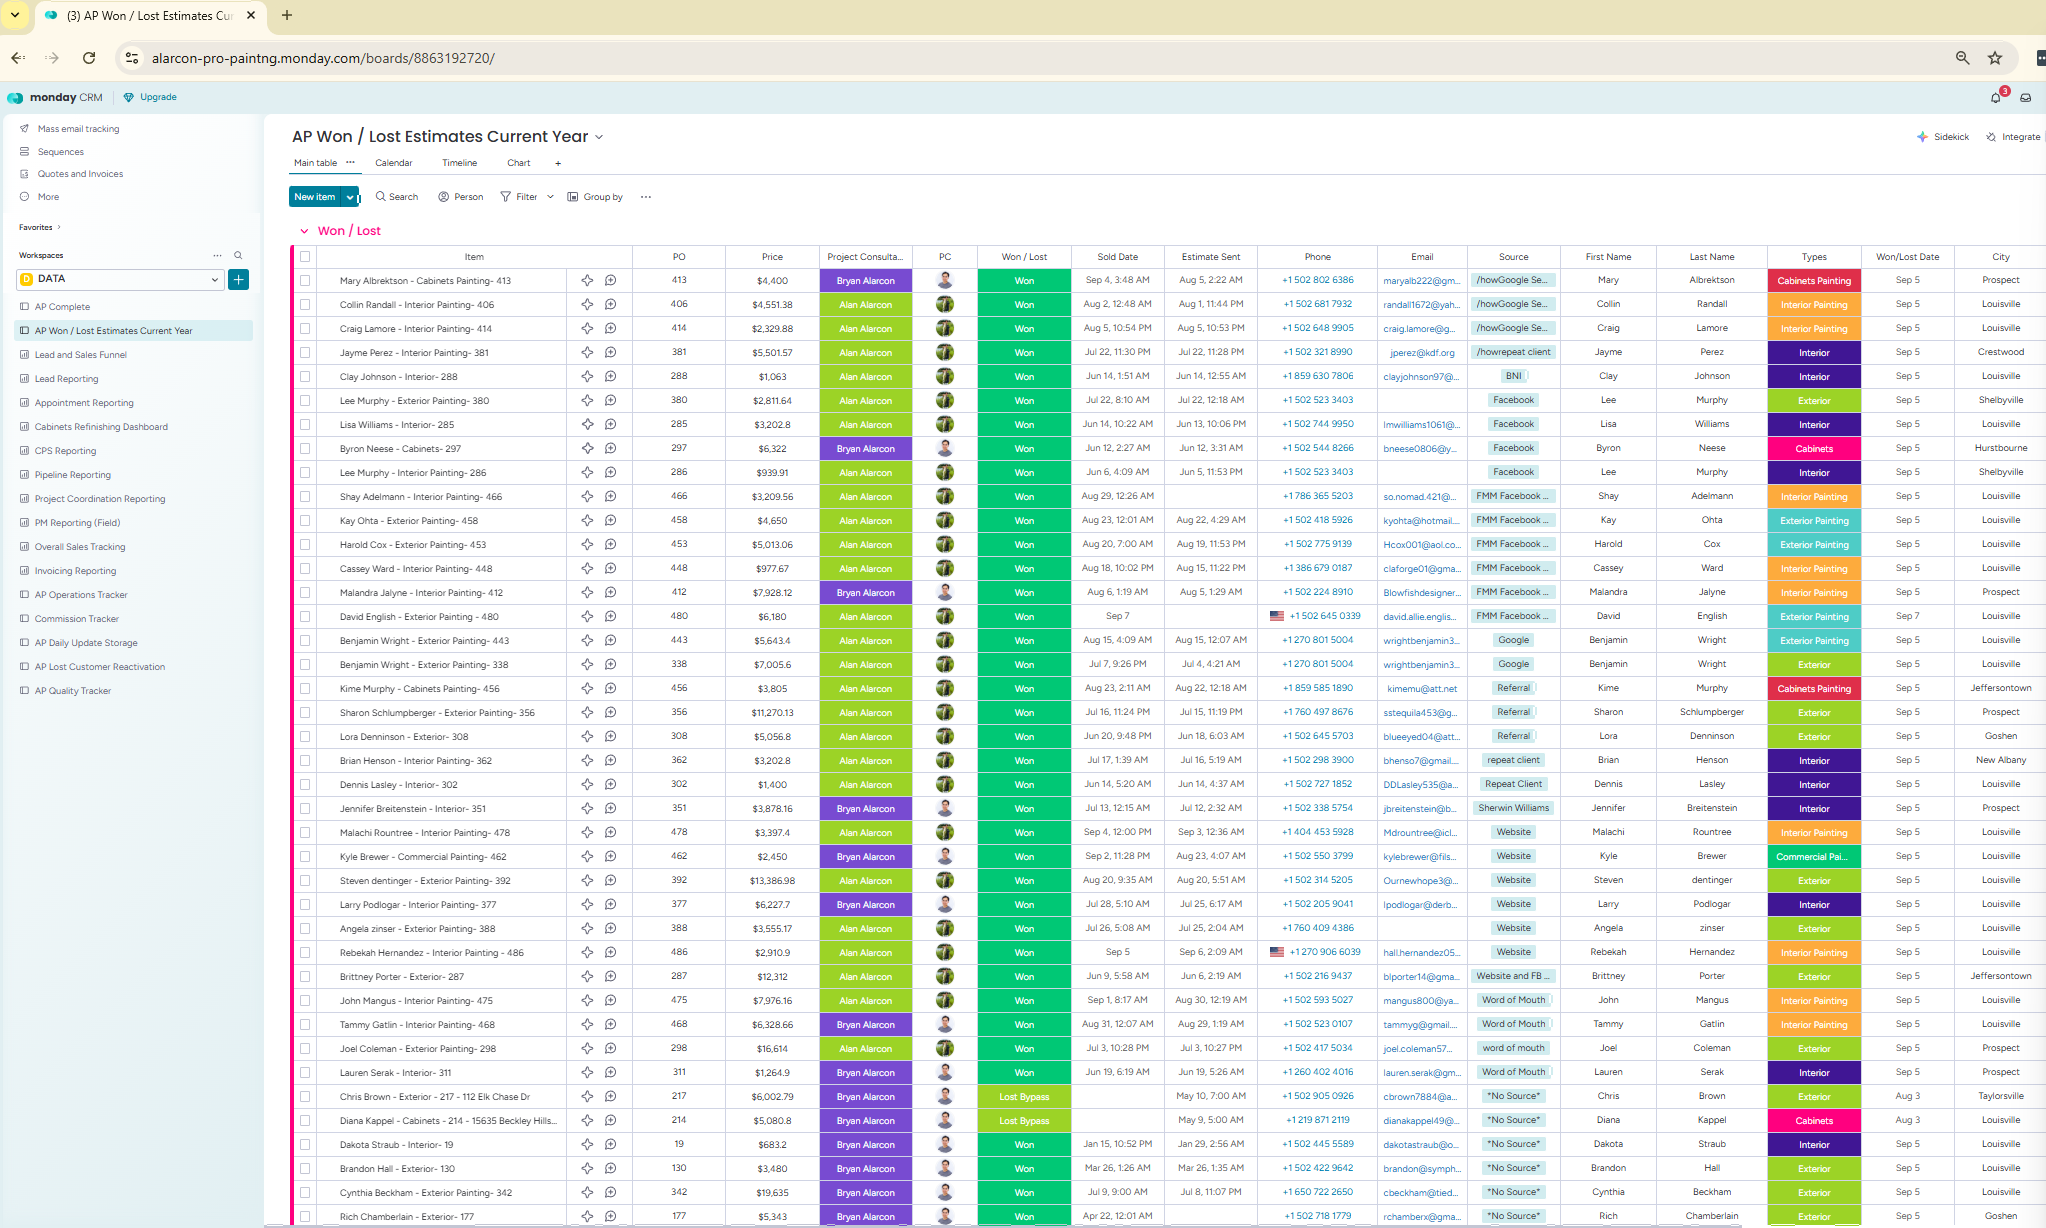The height and width of the screenshot is (1228, 2046).
Task: Open item sparkle icon for Collin Randall row
Action: coord(587,305)
